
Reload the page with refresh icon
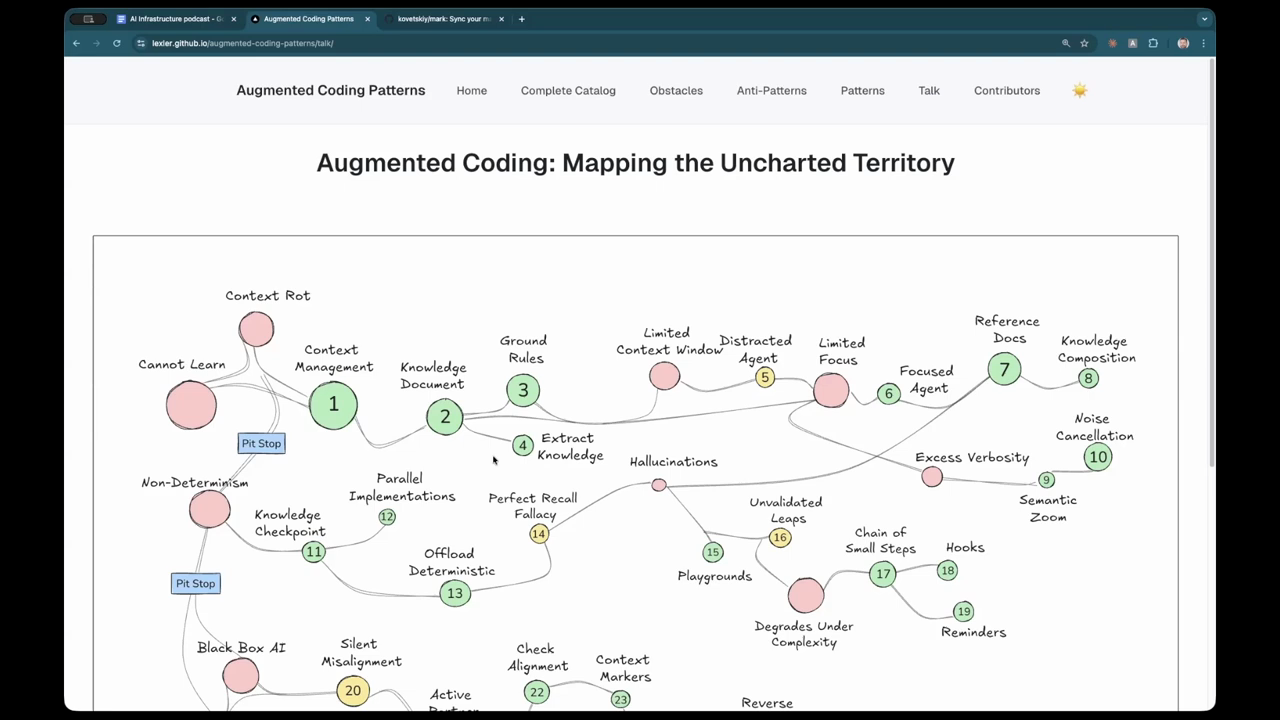tap(117, 43)
